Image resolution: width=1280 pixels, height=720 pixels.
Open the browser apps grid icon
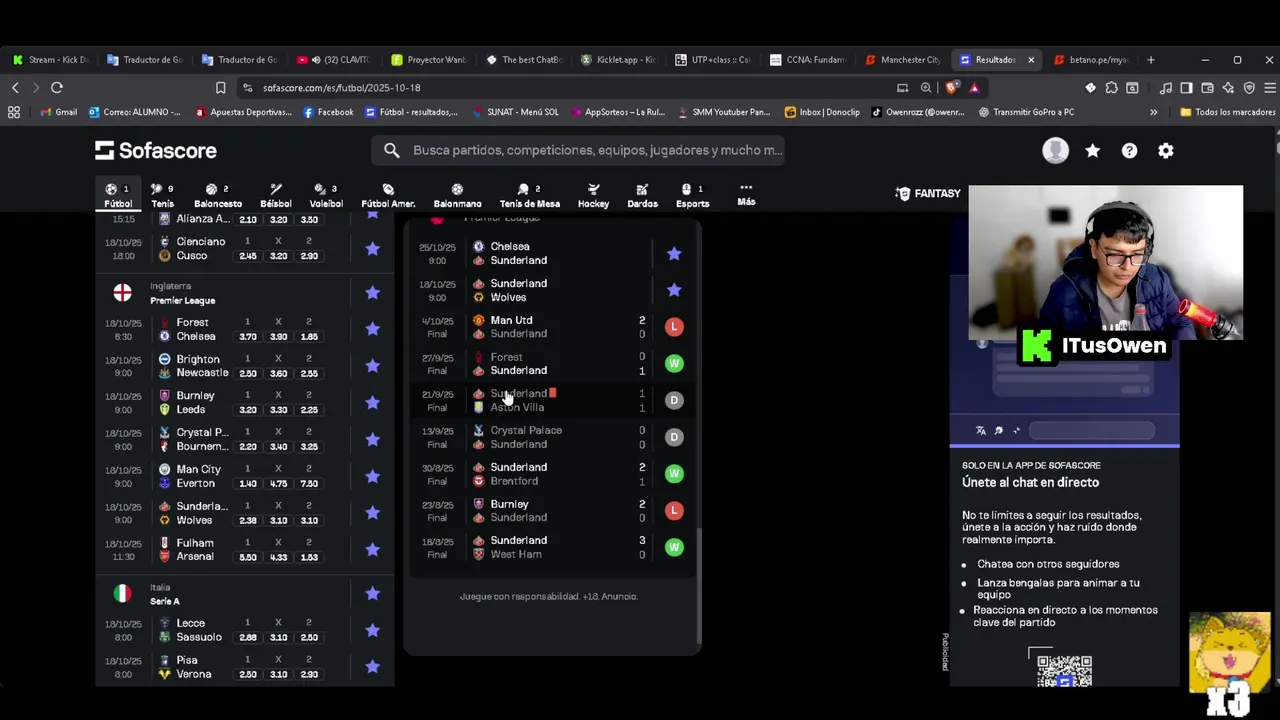click(x=14, y=112)
